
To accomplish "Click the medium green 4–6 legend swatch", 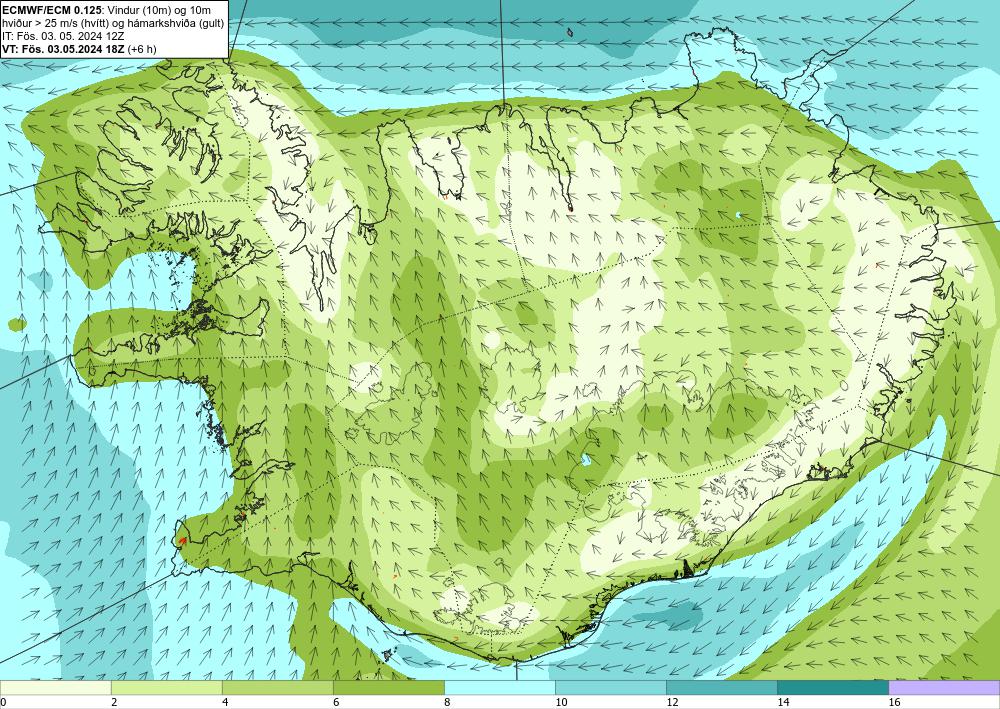I will (x=277, y=687).
